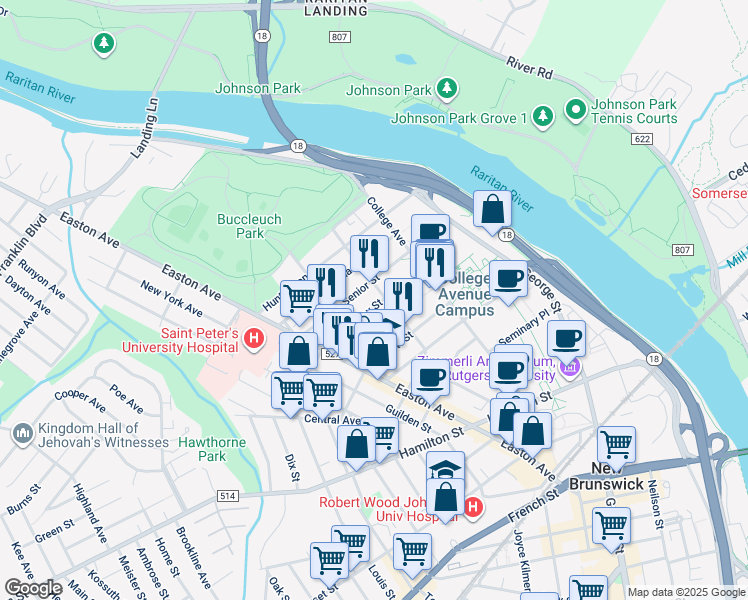Viewport: 748px width, 600px height.
Task: Click the route 622 shield
Action: pyautogui.click(x=642, y=139)
